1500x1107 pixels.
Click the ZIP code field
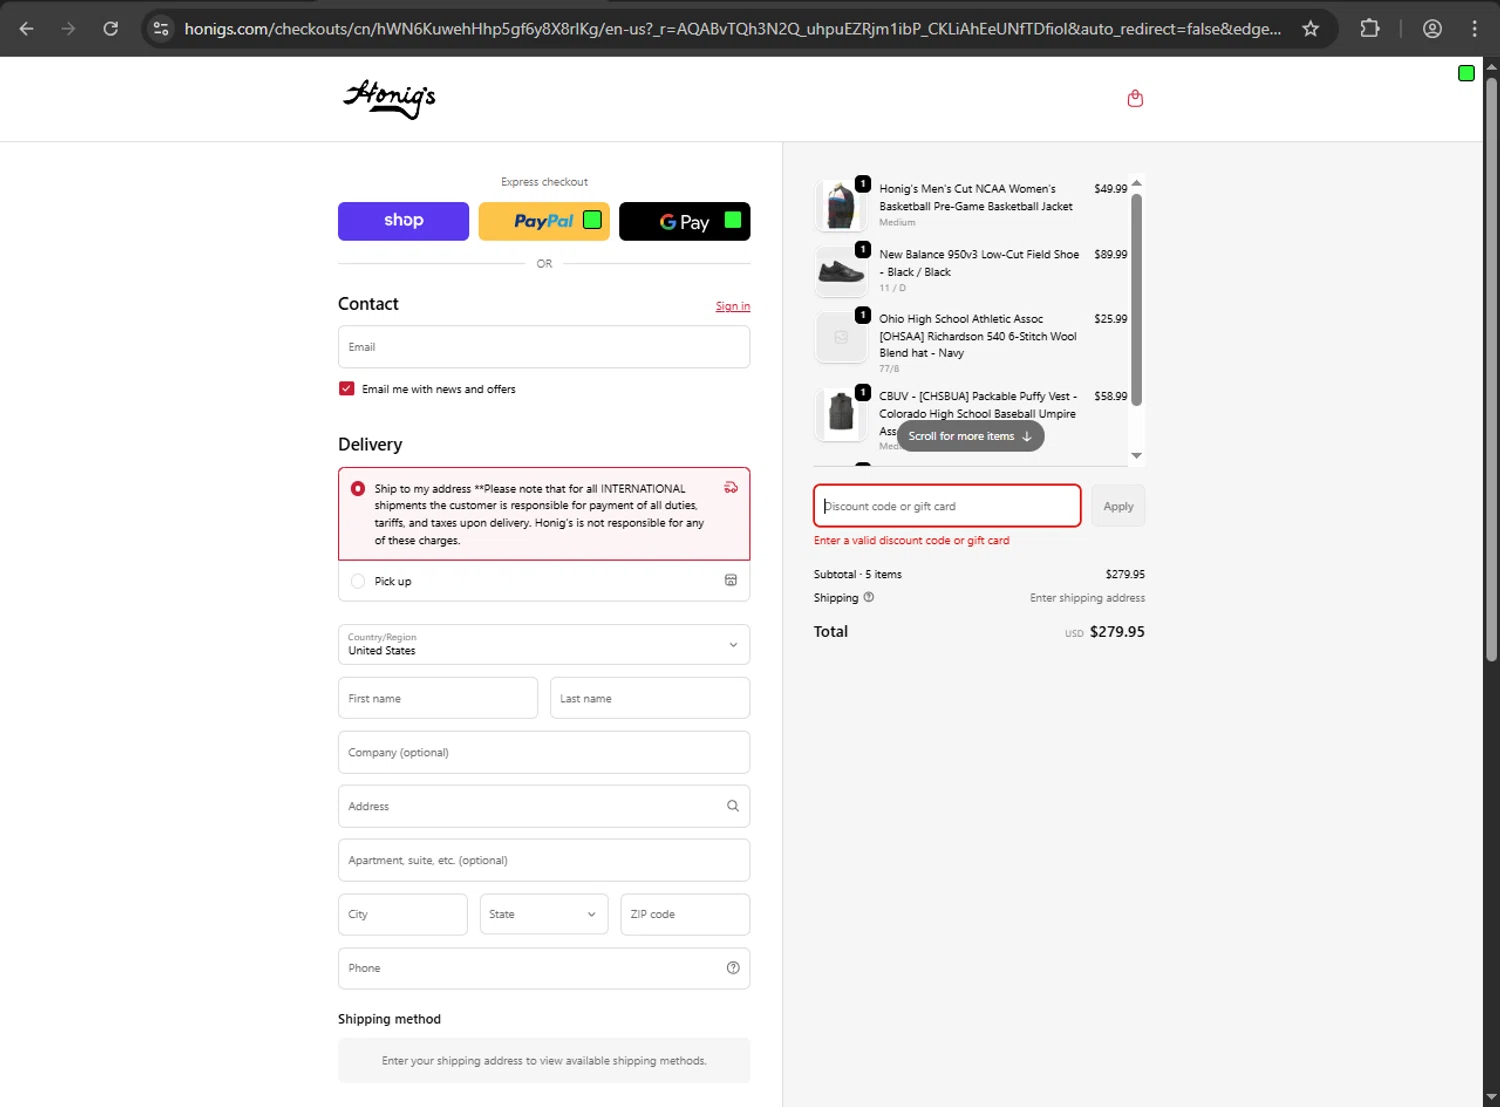click(x=685, y=914)
